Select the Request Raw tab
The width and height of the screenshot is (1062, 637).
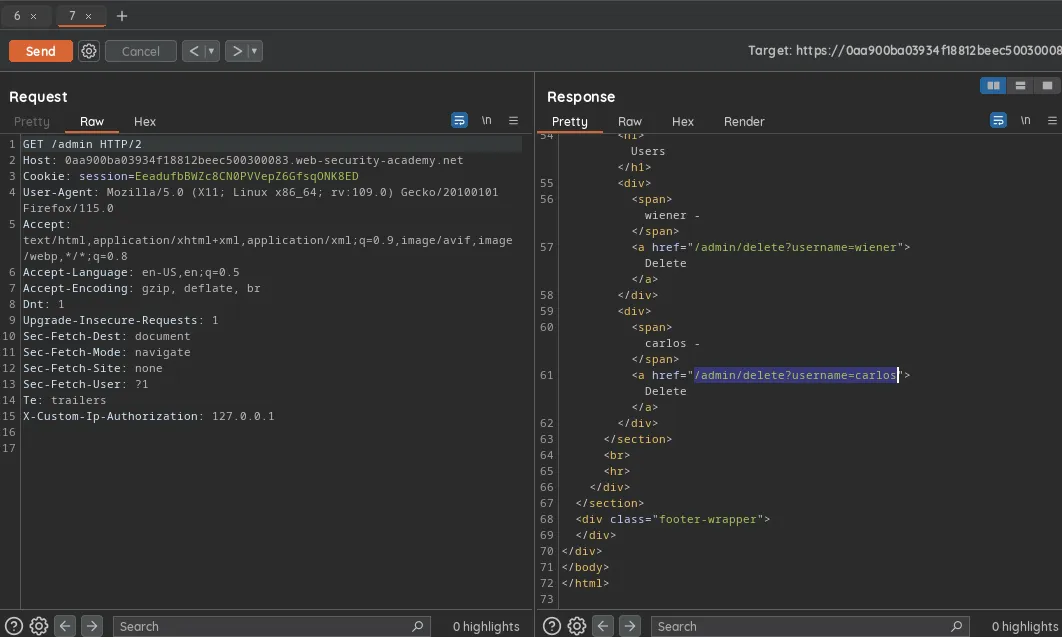92,121
